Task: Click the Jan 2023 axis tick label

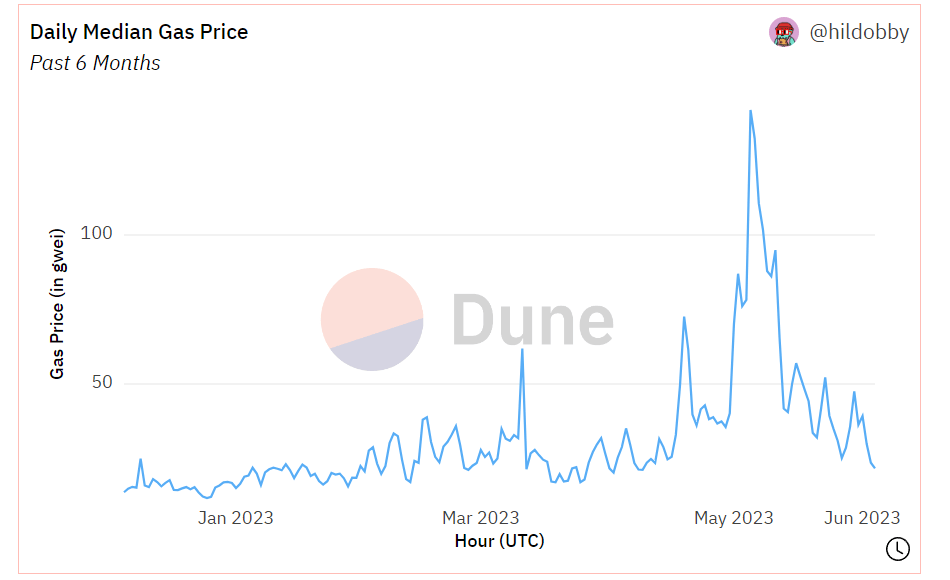Action: pos(235,517)
